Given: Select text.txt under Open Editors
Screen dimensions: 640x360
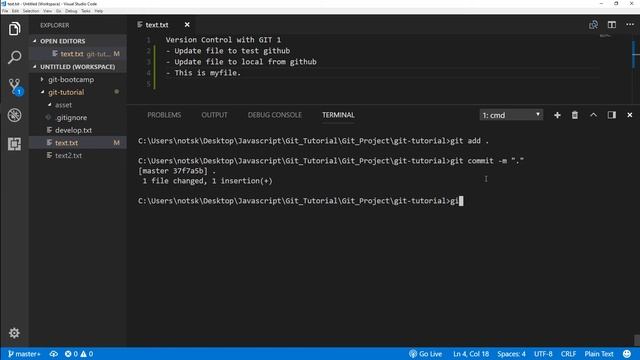Looking at the screenshot, I should pyautogui.click(x=78, y=53).
